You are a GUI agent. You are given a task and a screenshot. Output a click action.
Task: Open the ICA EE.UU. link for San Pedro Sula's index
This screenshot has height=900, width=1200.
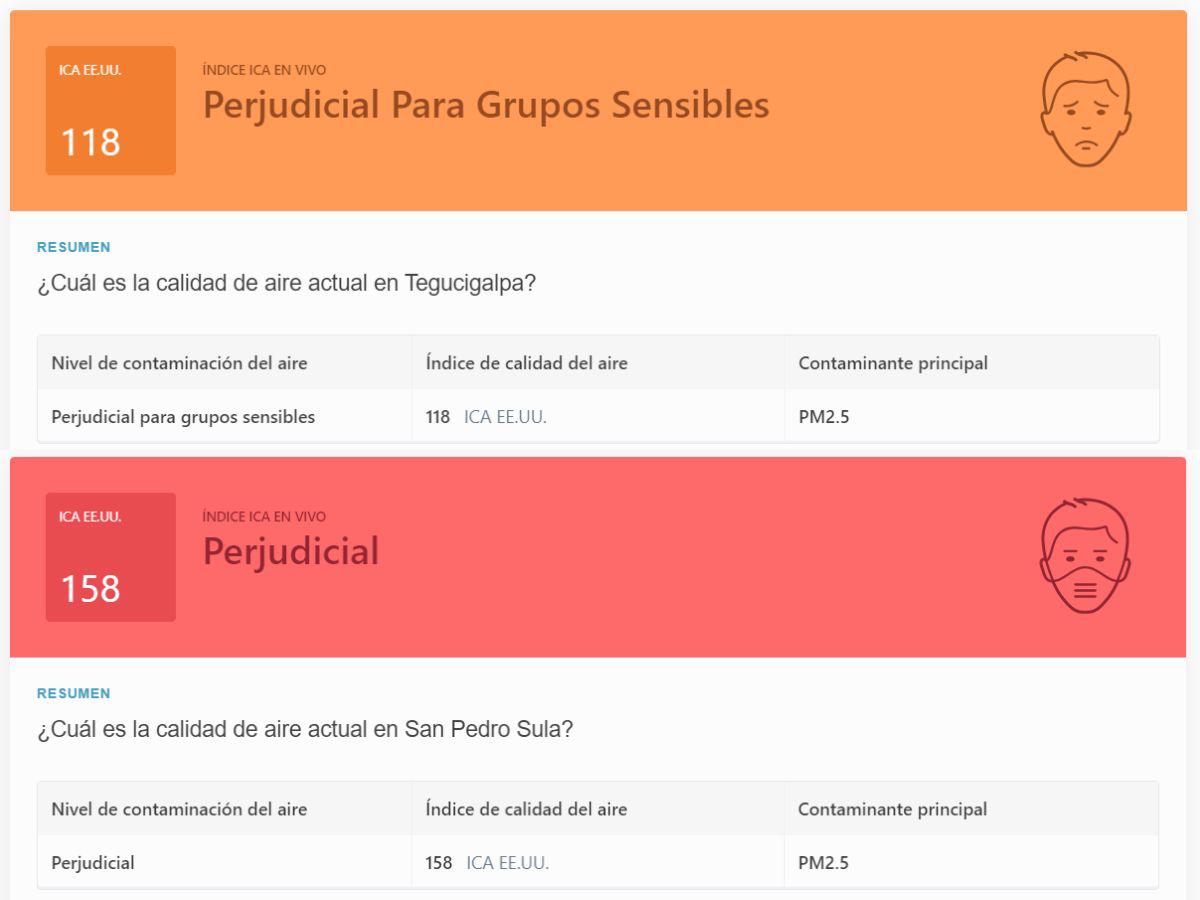(504, 862)
